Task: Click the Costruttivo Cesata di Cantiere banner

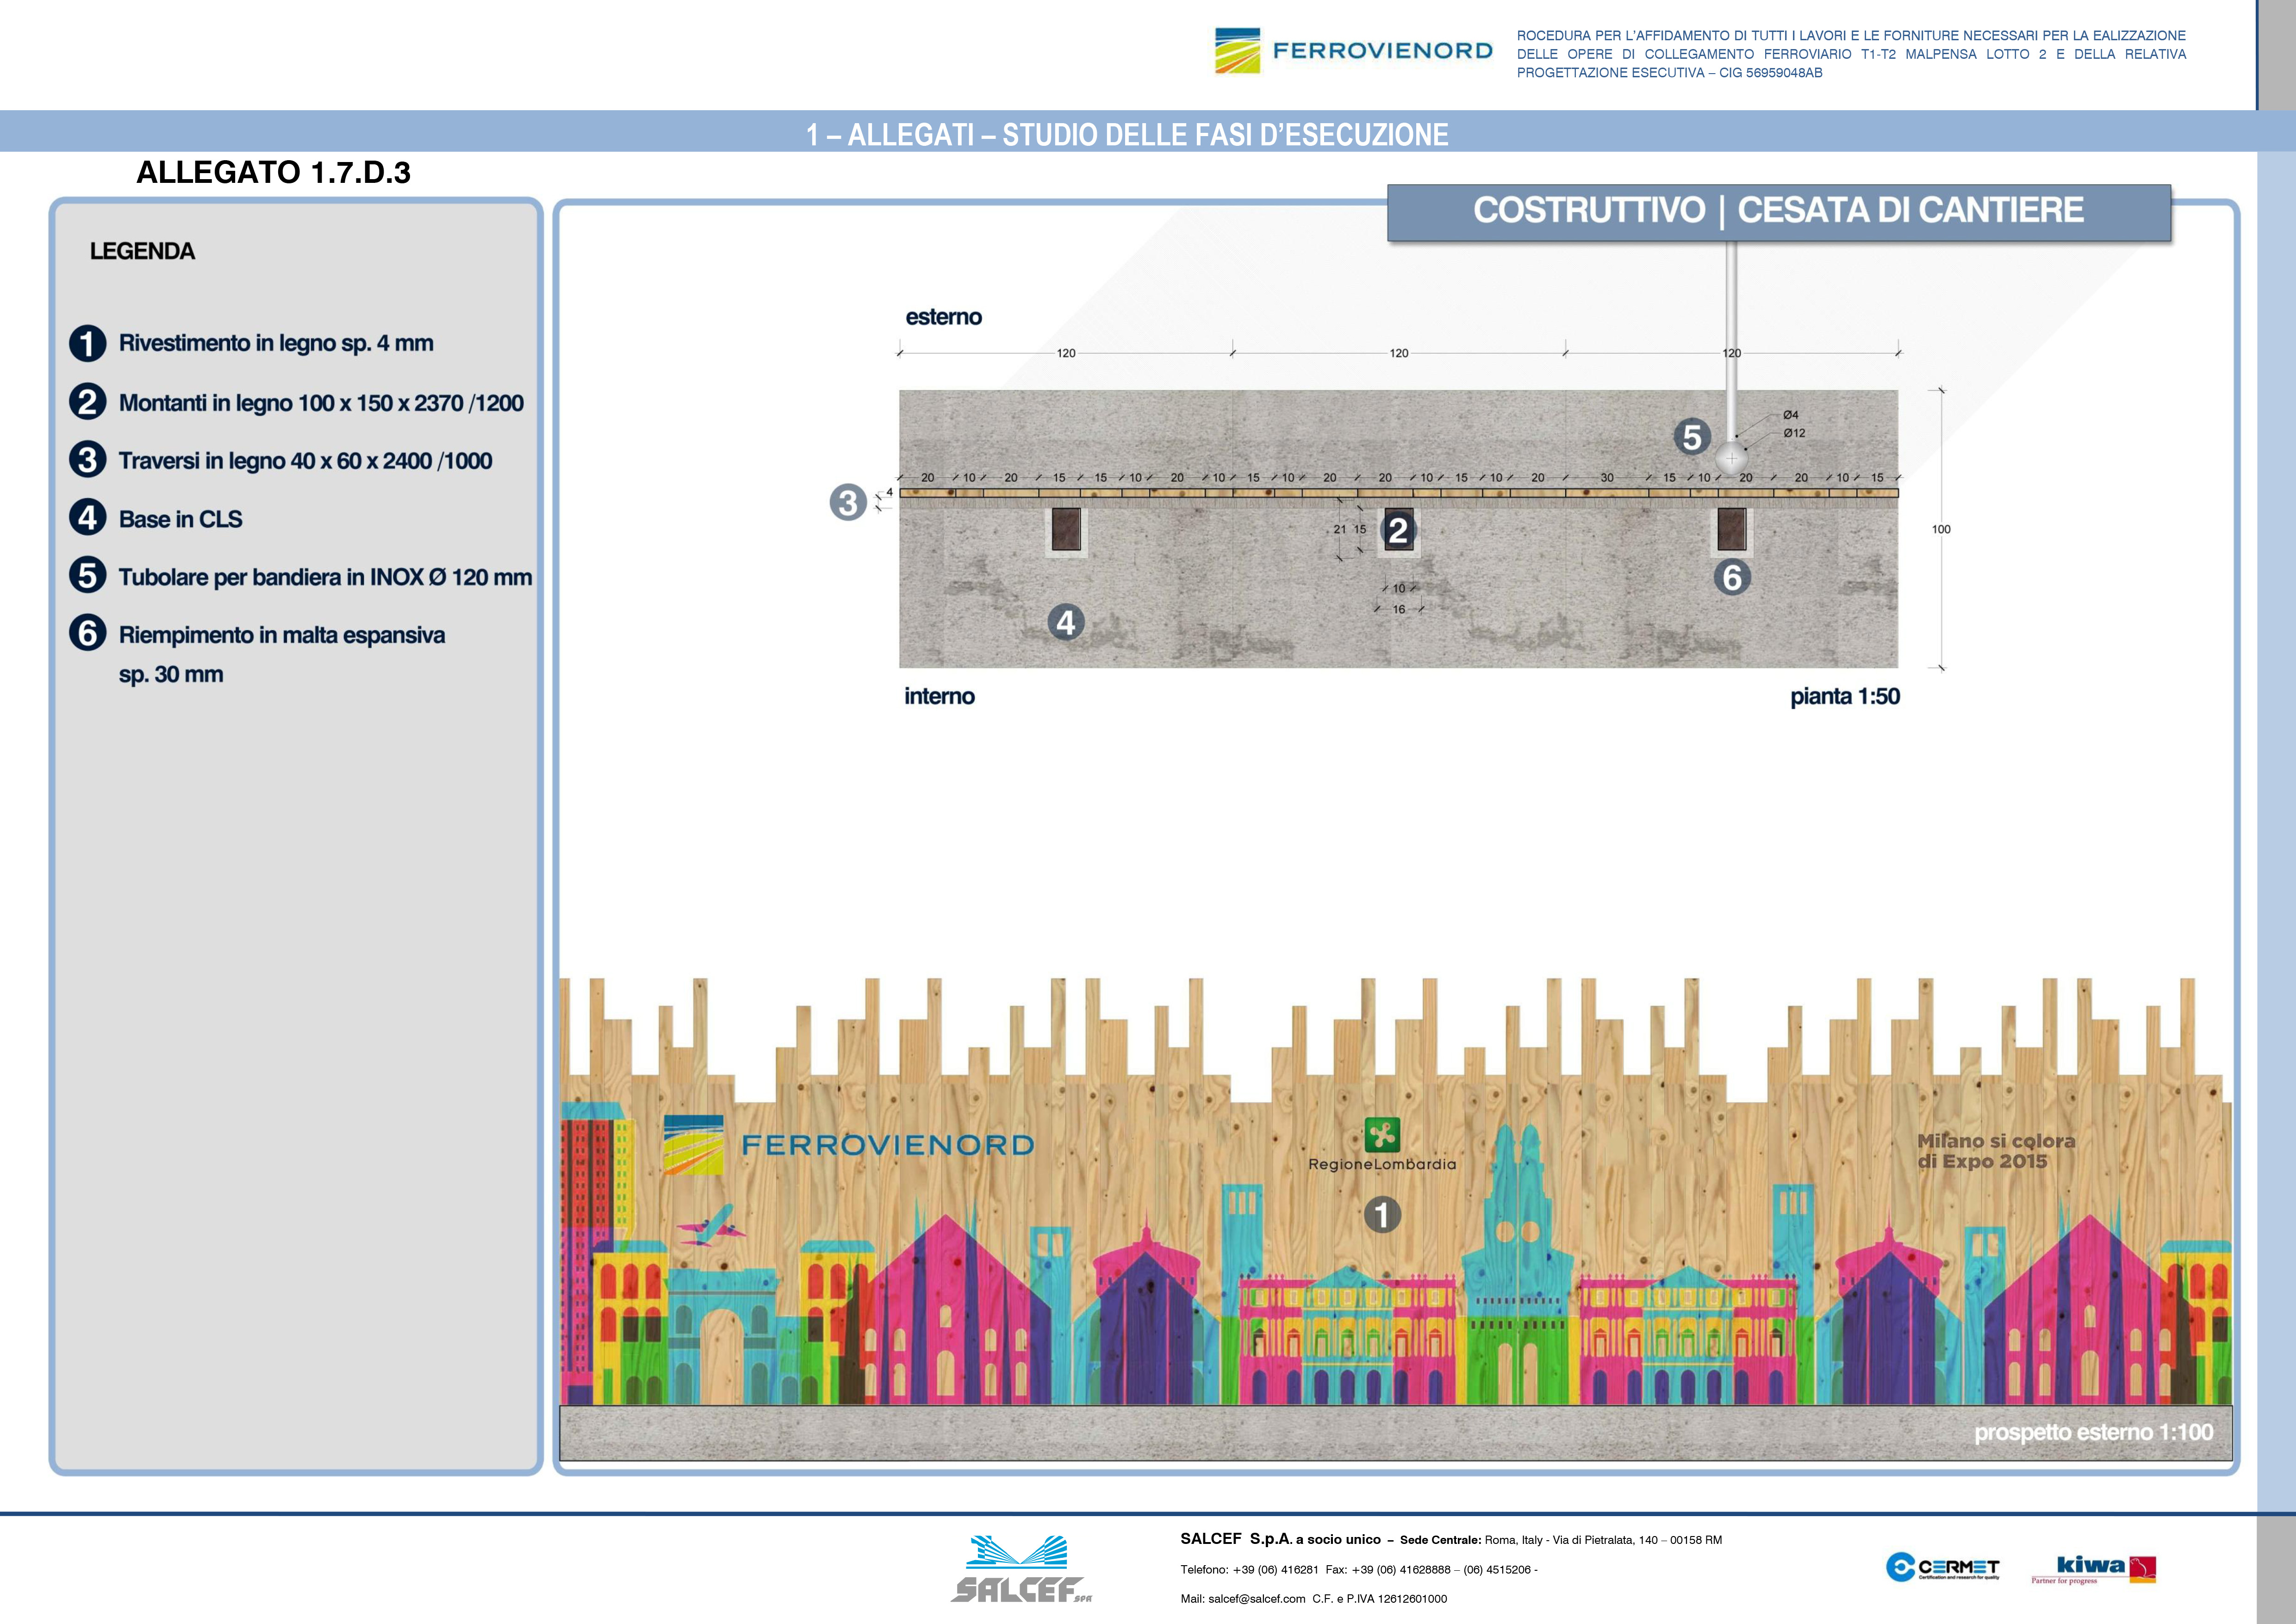Action: pos(1778,211)
